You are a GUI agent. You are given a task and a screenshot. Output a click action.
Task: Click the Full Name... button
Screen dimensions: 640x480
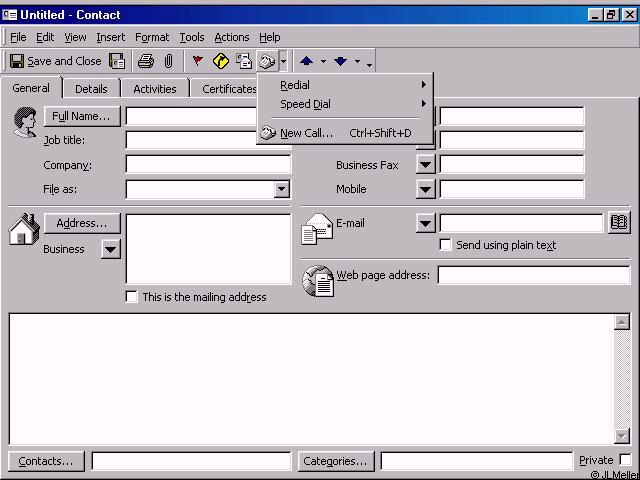(x=82, y=116)
